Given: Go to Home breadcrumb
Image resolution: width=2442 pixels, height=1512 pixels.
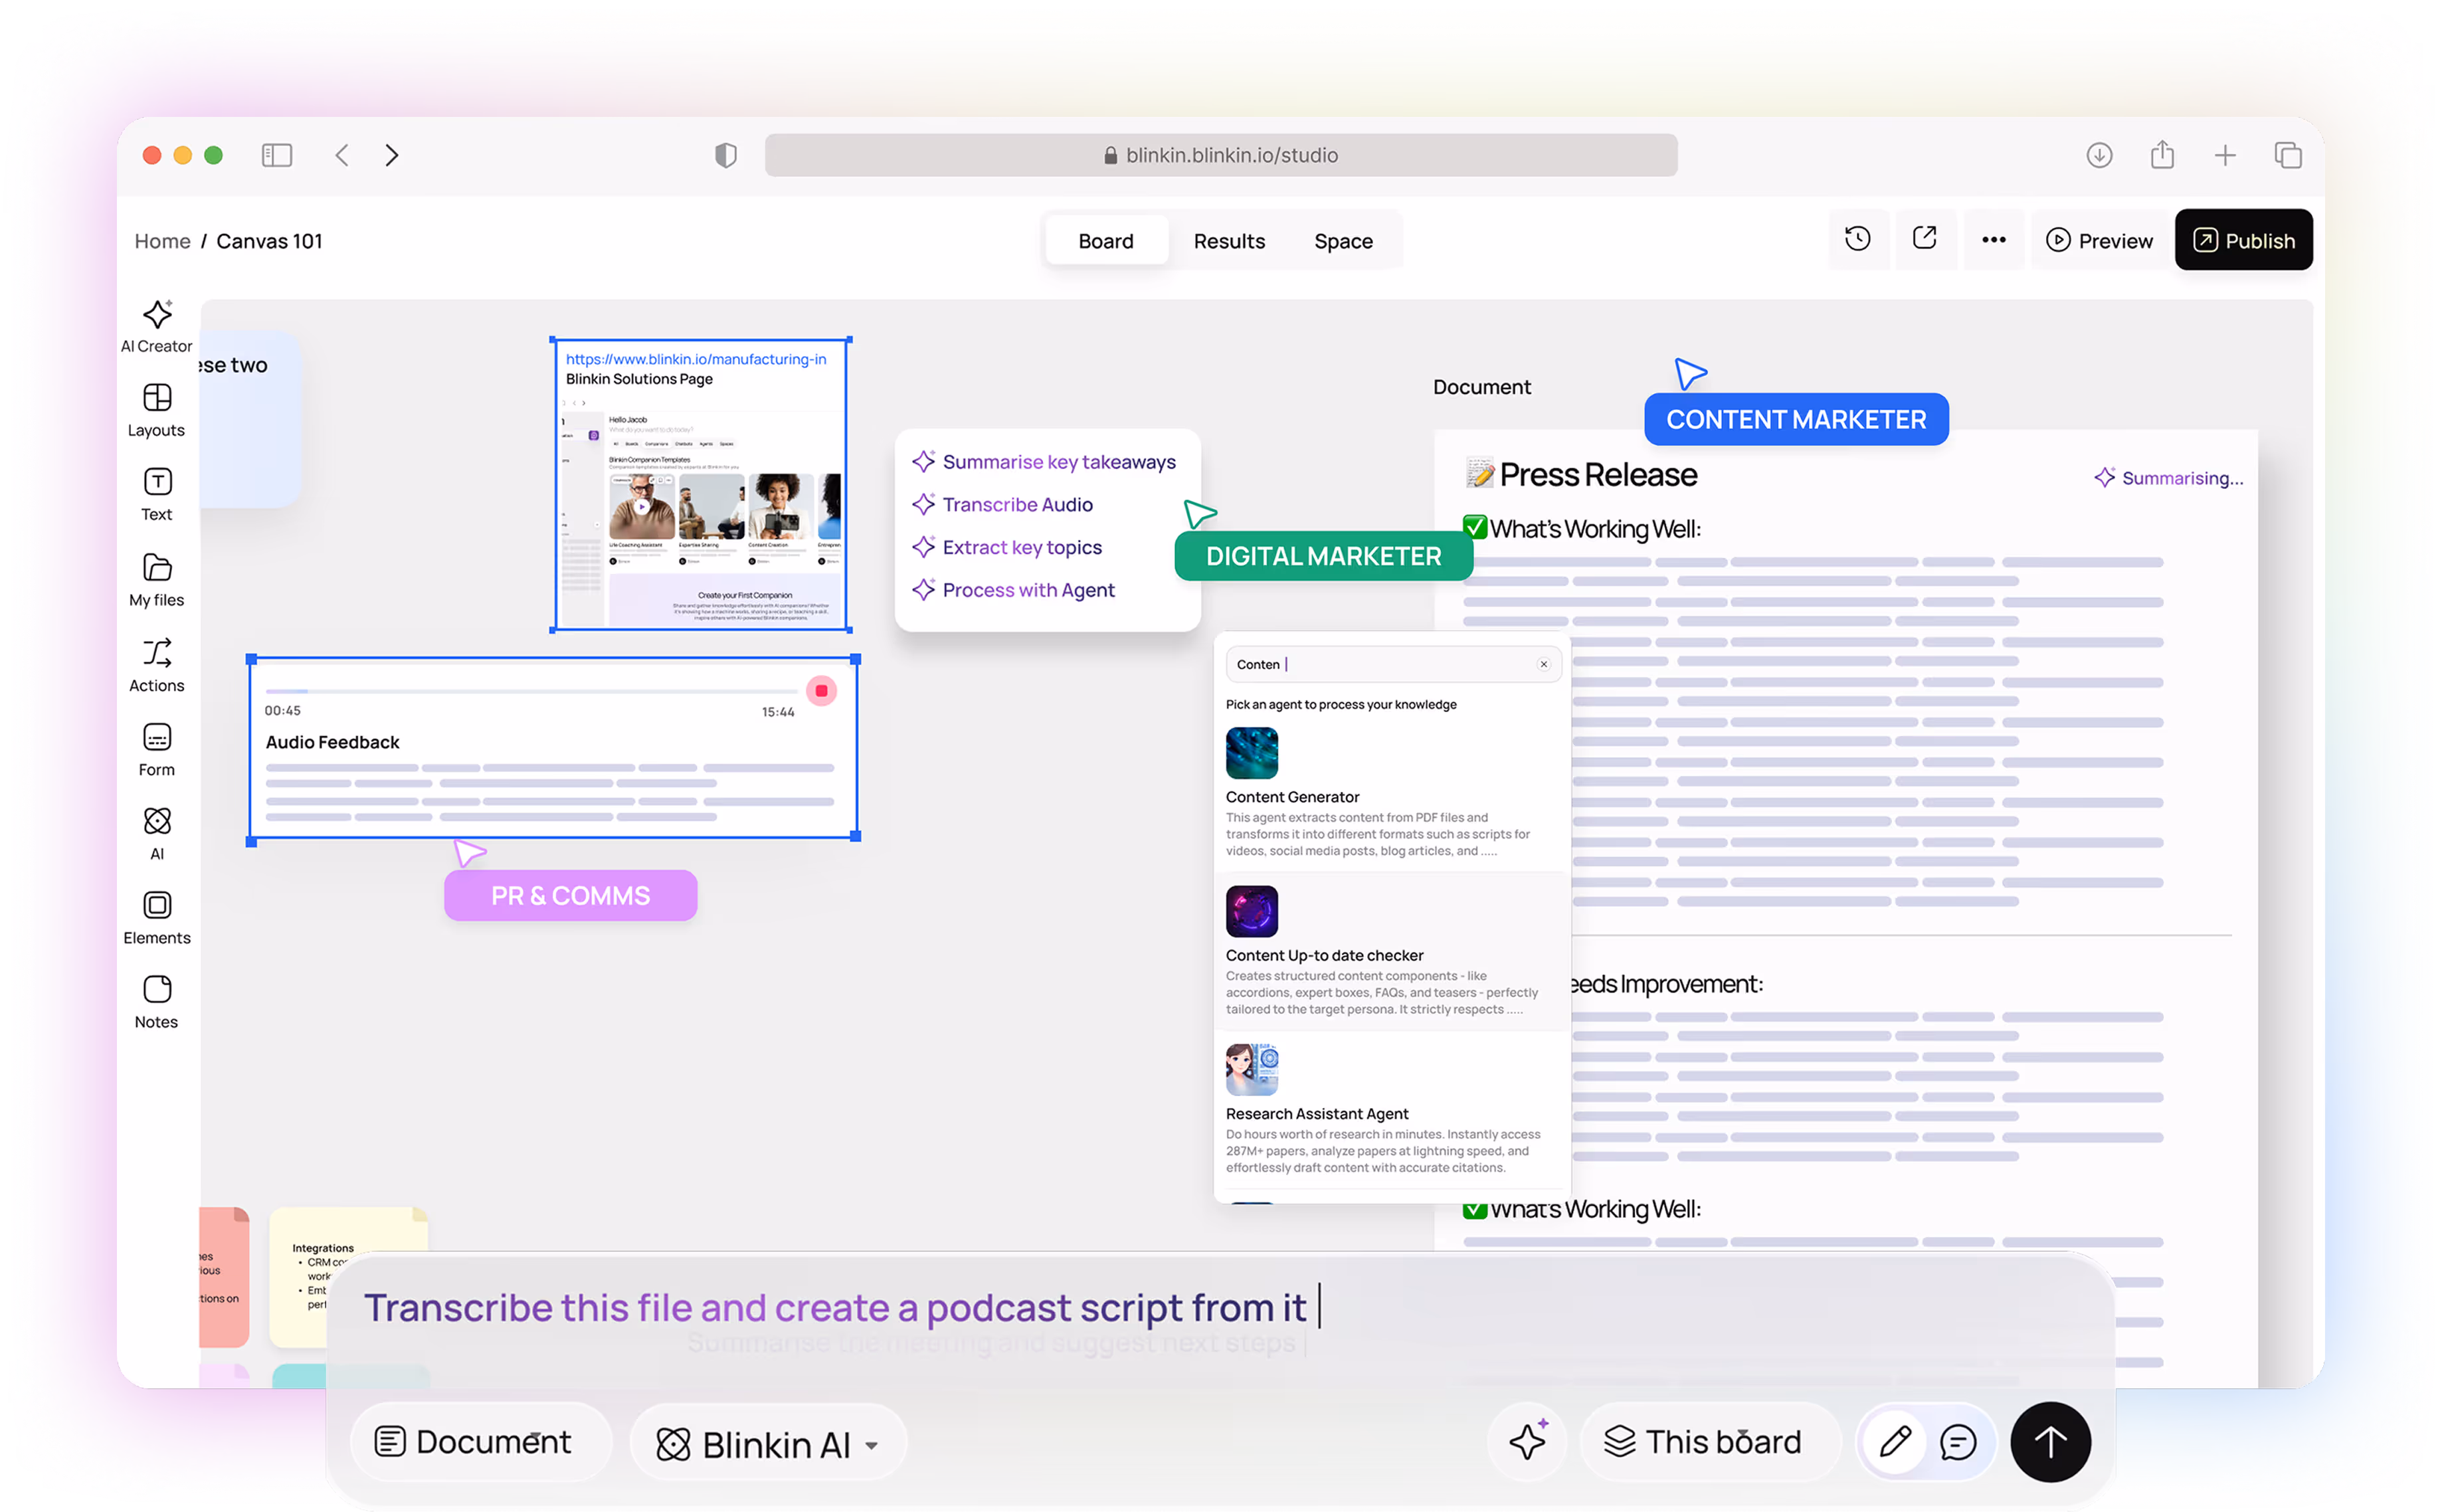Looking at the screenshot, I should pyautogui.click(x=162, y=241).
